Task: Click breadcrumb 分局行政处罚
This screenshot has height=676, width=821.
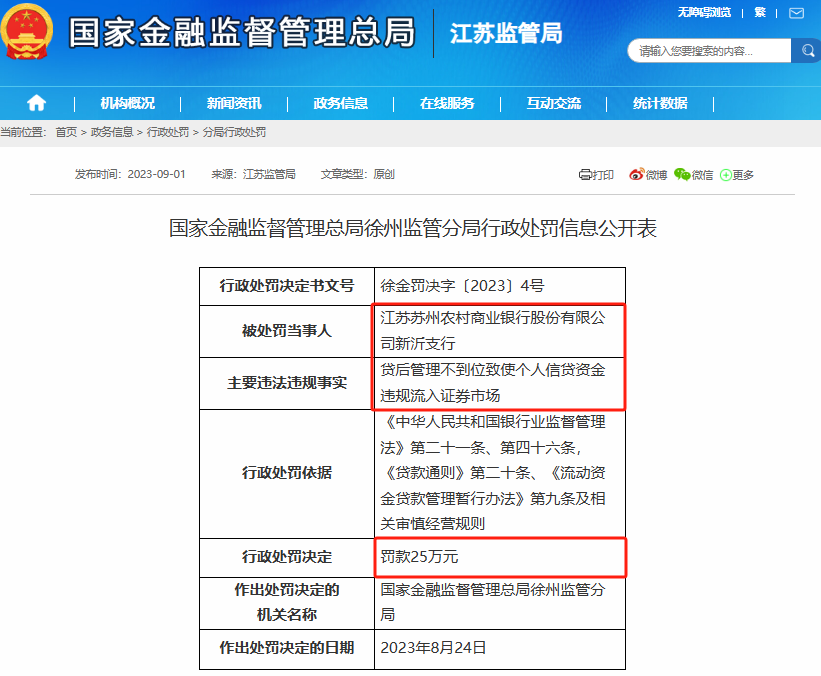Action: 234,132
